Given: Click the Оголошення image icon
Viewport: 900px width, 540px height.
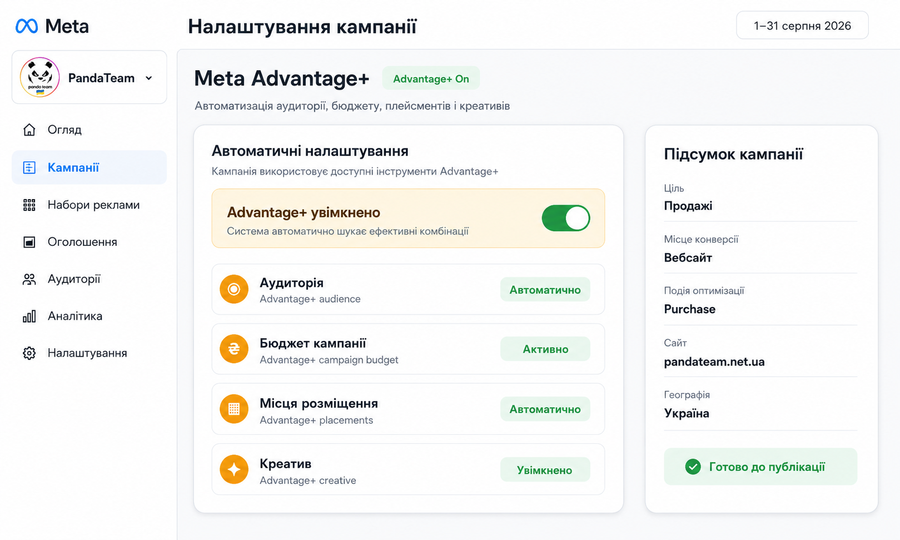Looking at the screenshot, I should coord(29,242).
